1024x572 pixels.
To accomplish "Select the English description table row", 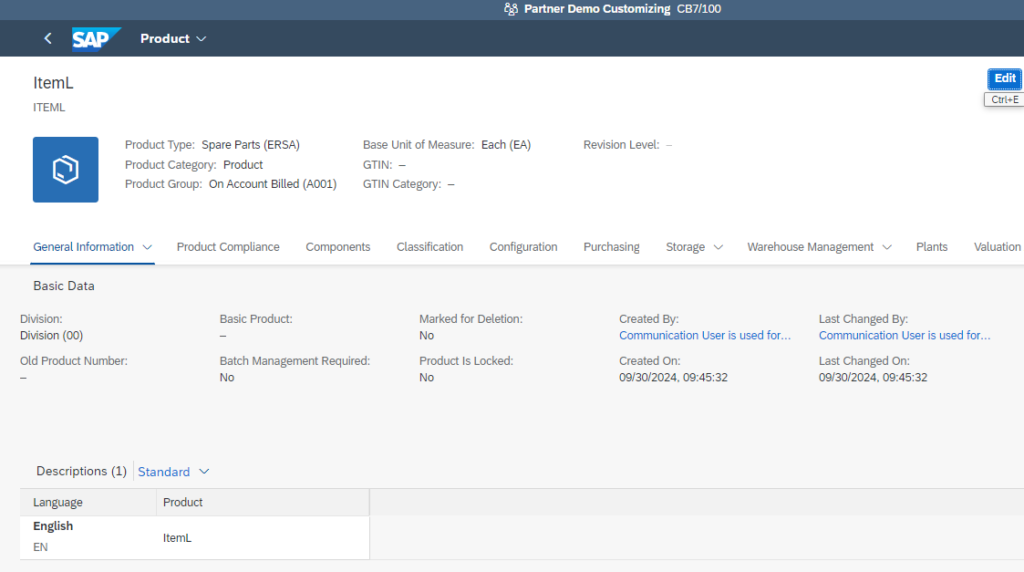I will click(194, 537).
